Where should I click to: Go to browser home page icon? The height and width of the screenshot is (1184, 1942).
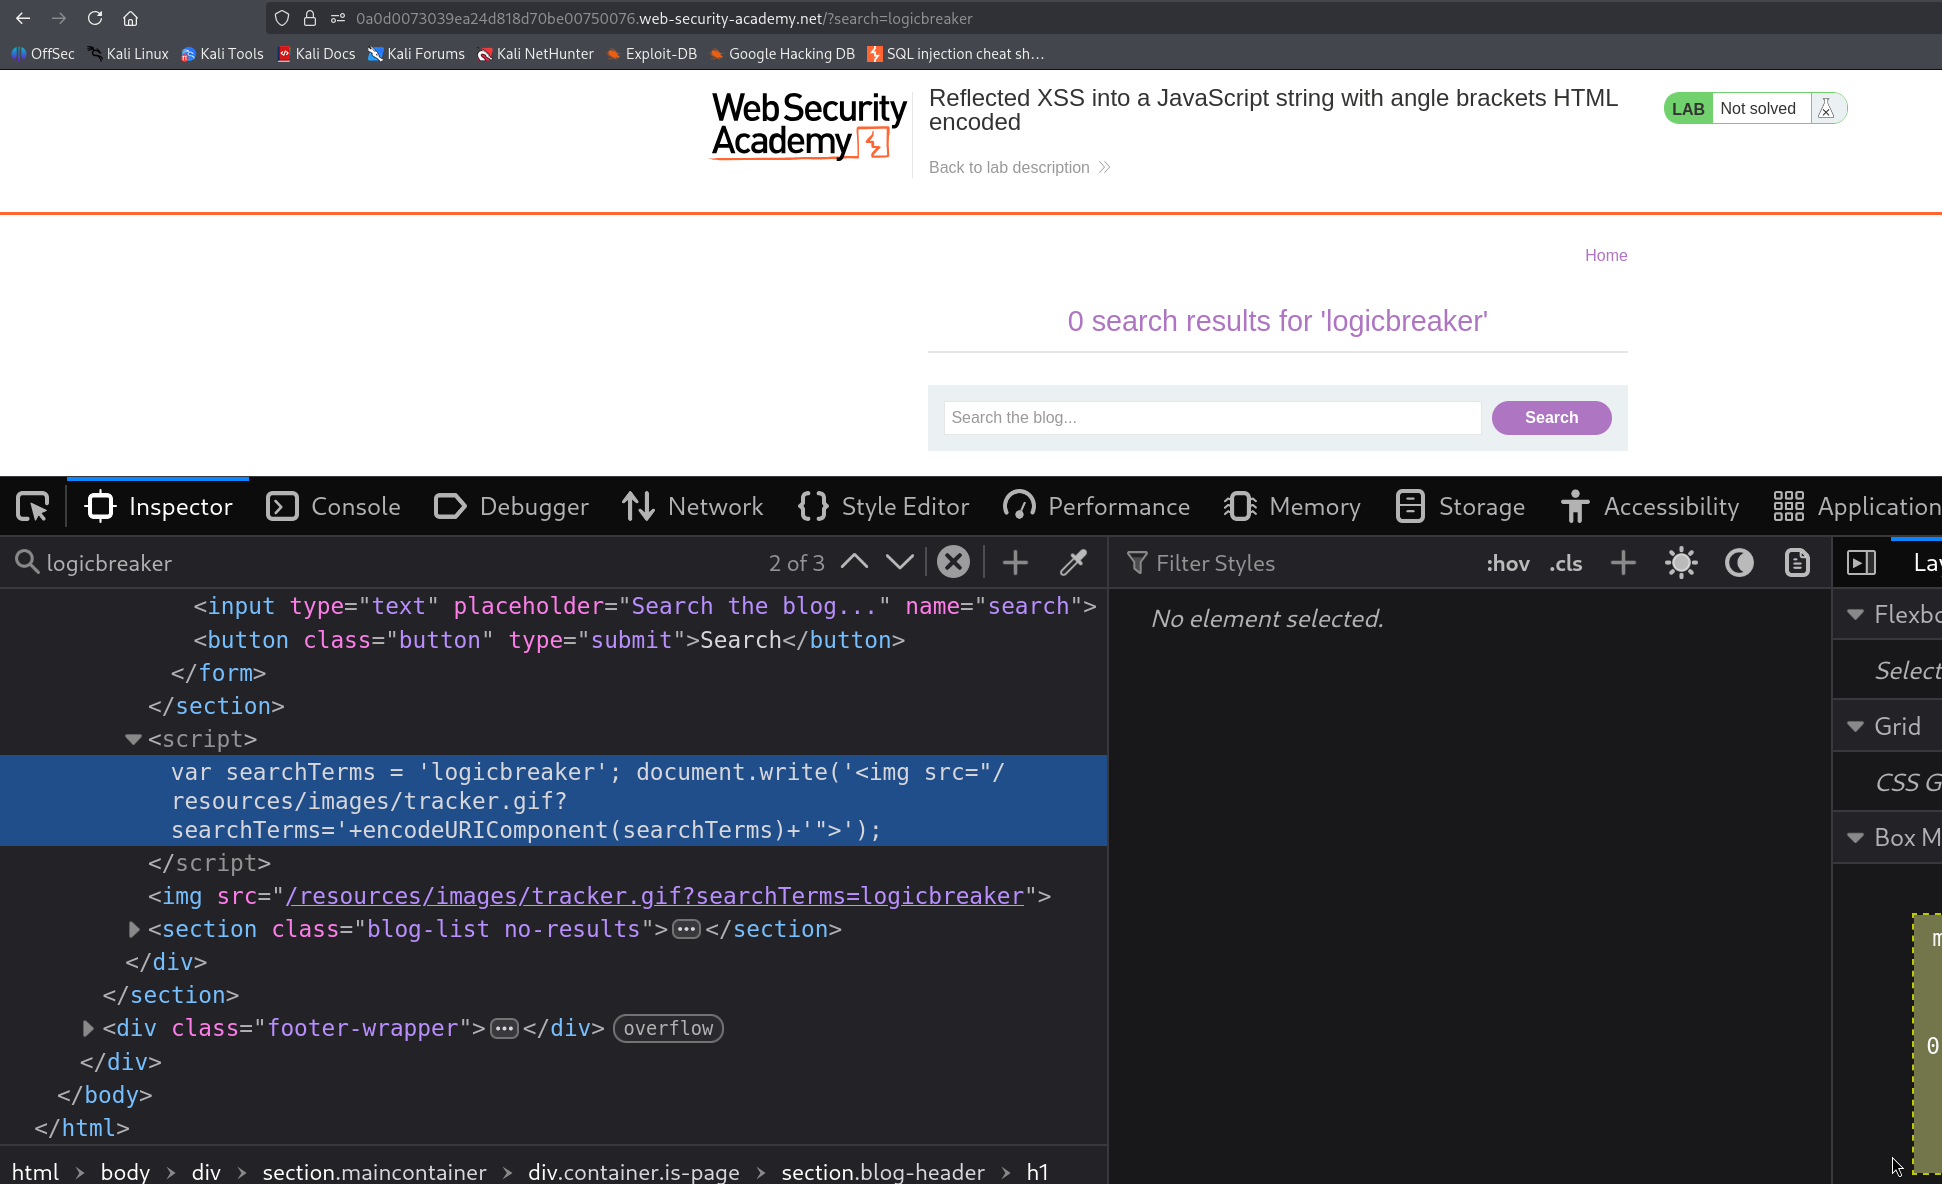[130, 18]
